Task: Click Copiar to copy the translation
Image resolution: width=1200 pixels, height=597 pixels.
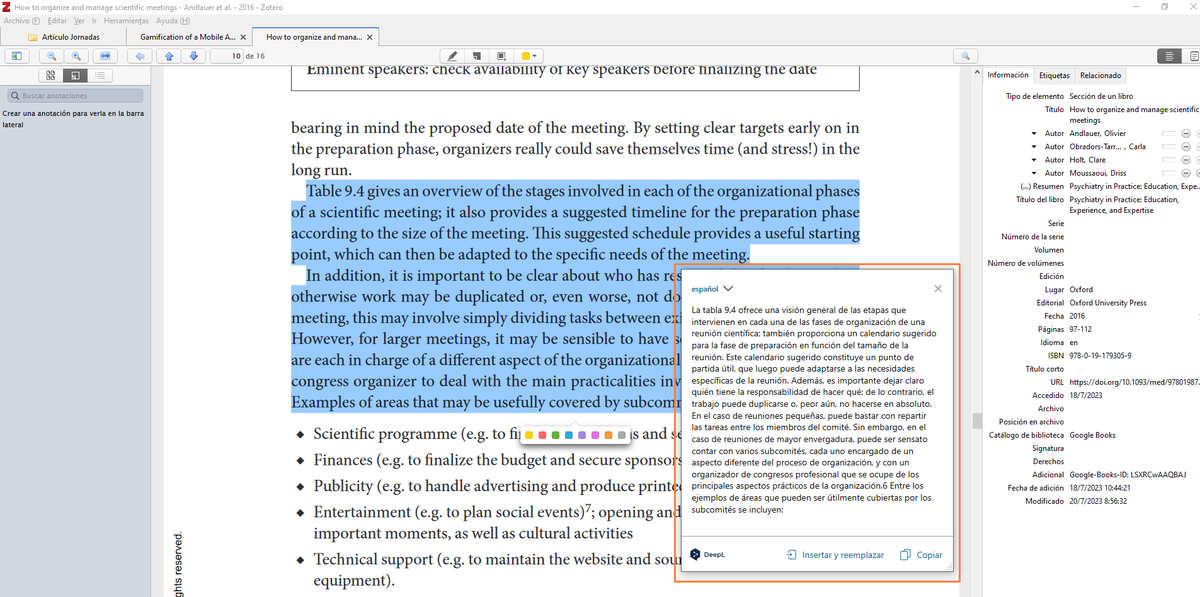Action: click(921, 555)
